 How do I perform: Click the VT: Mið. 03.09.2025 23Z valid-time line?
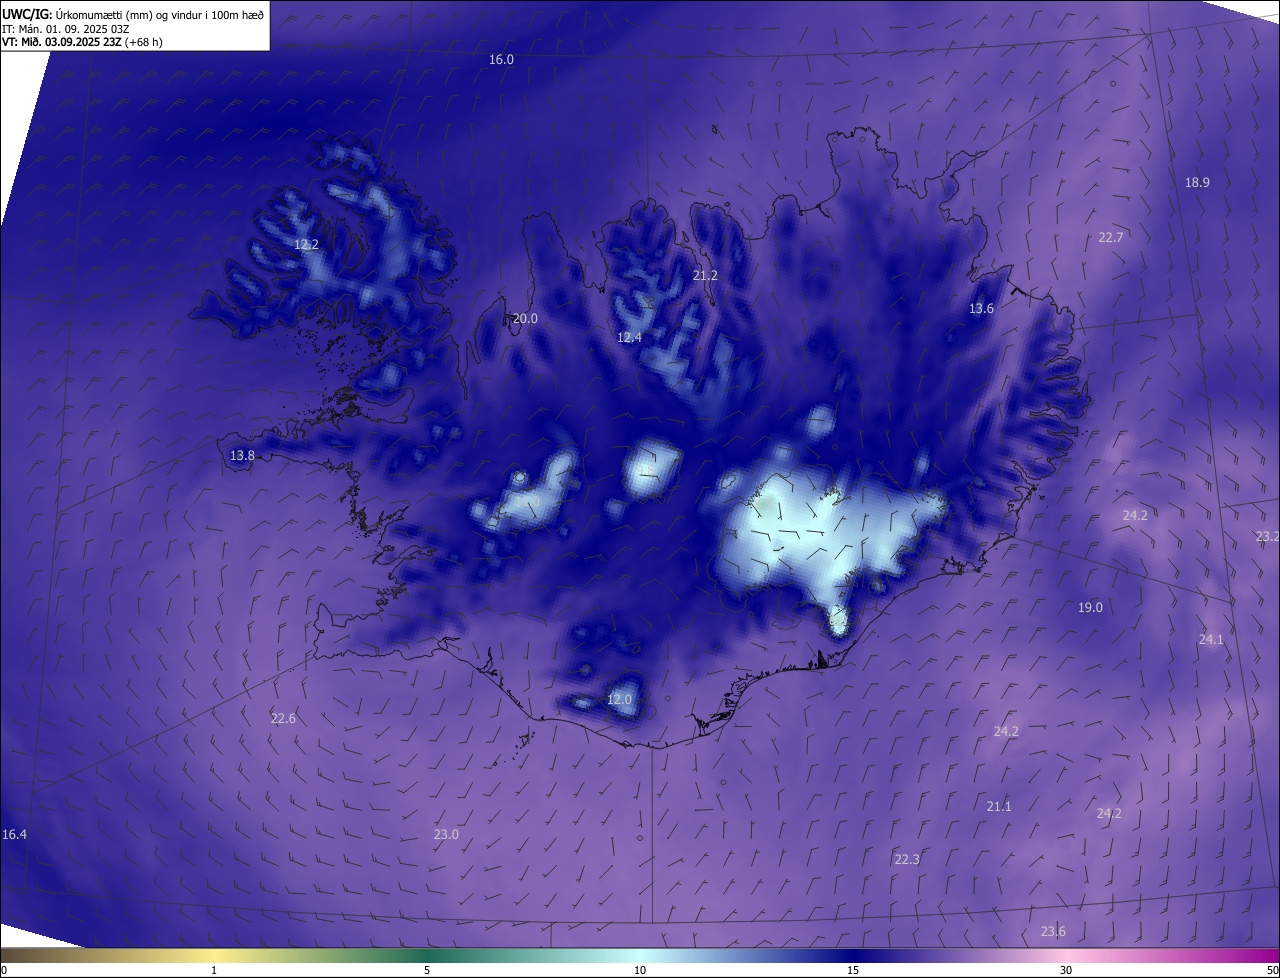[82, 42]
